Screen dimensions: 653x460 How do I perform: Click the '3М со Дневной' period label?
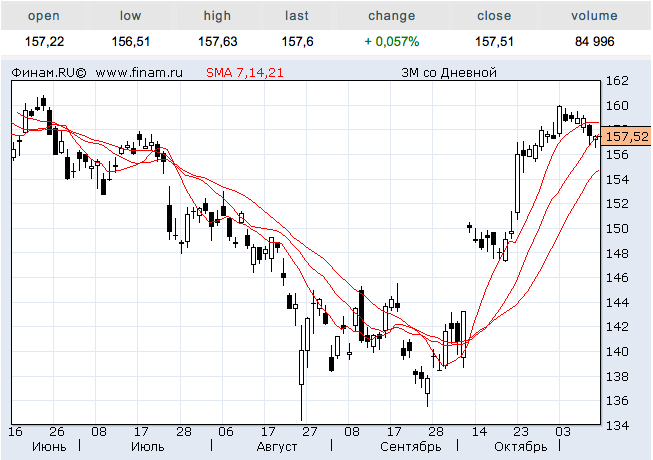click(449, 73)
